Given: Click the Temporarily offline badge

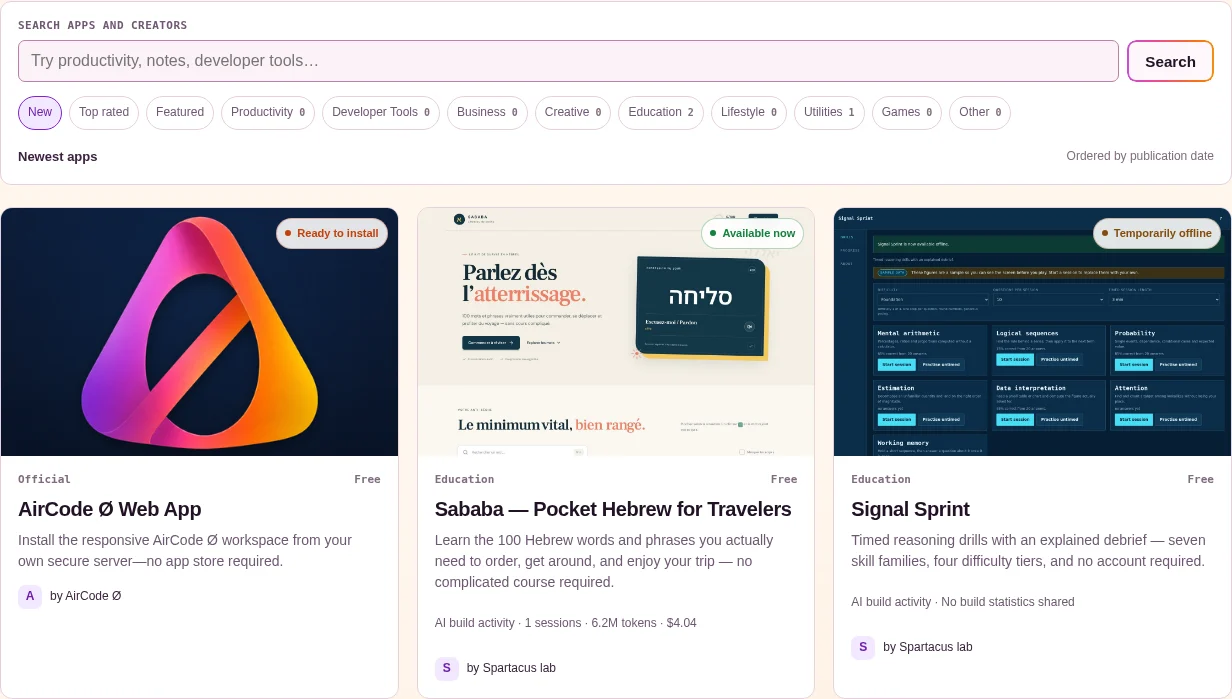Looking at the screenshot, I should pyautogui.click(x=1157, y=233).
